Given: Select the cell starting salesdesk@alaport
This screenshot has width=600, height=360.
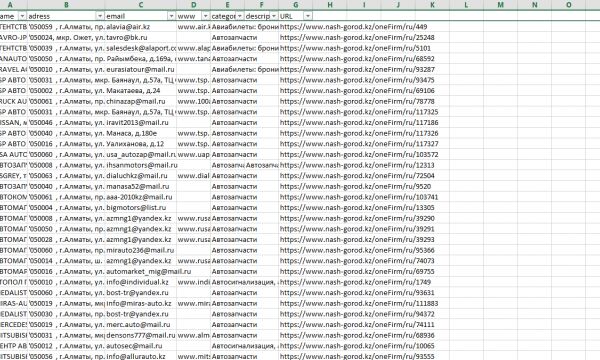Looking at the screenshot, I should click(x=141, y=48).
